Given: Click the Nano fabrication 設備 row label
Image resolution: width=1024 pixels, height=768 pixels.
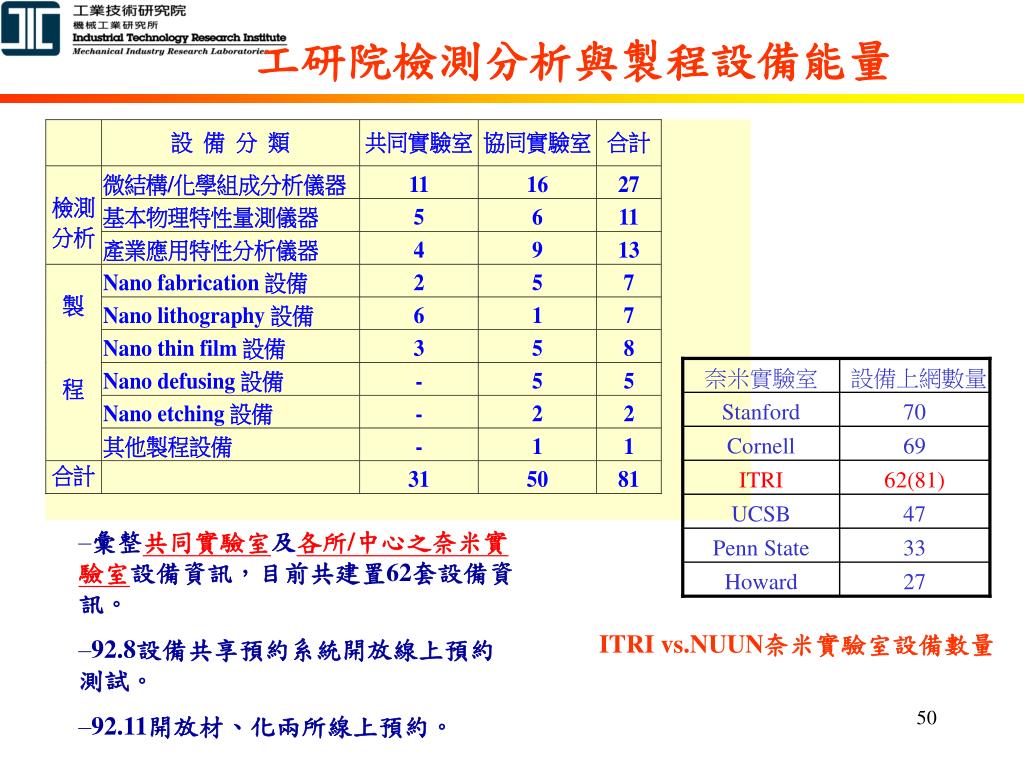Looking at the screenshot, I should (205, 283).
